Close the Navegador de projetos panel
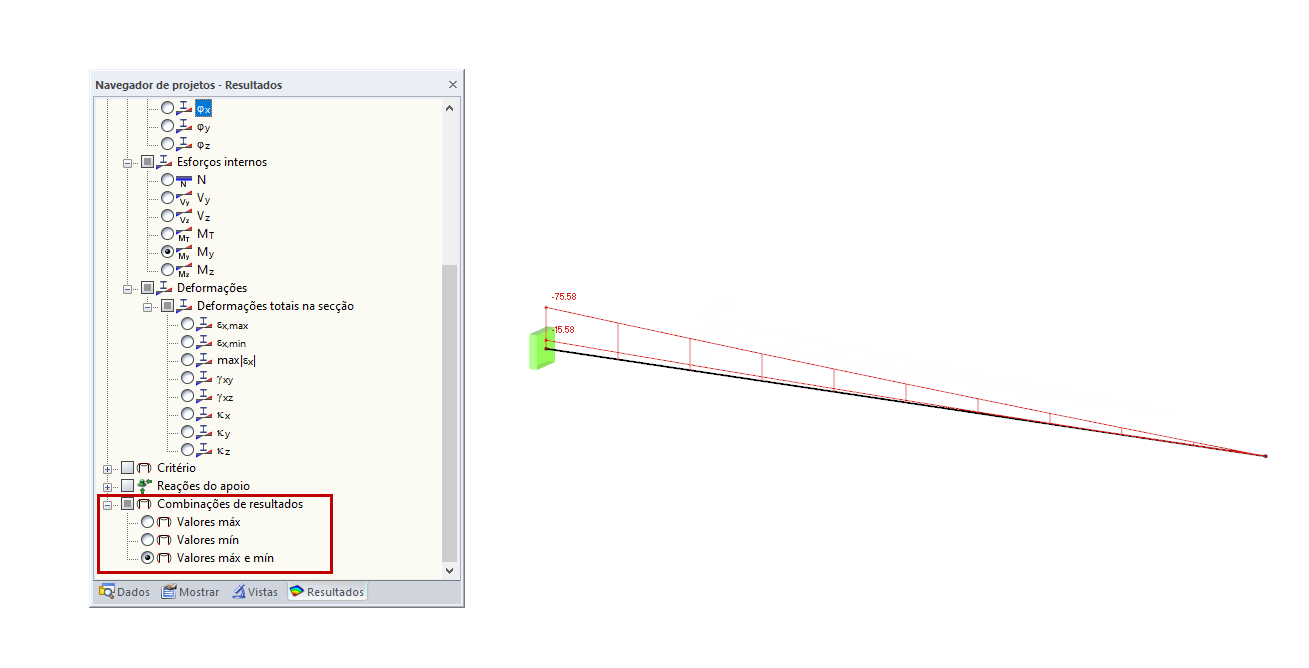This screenshot has height=668, width=1309. (452, 85)
